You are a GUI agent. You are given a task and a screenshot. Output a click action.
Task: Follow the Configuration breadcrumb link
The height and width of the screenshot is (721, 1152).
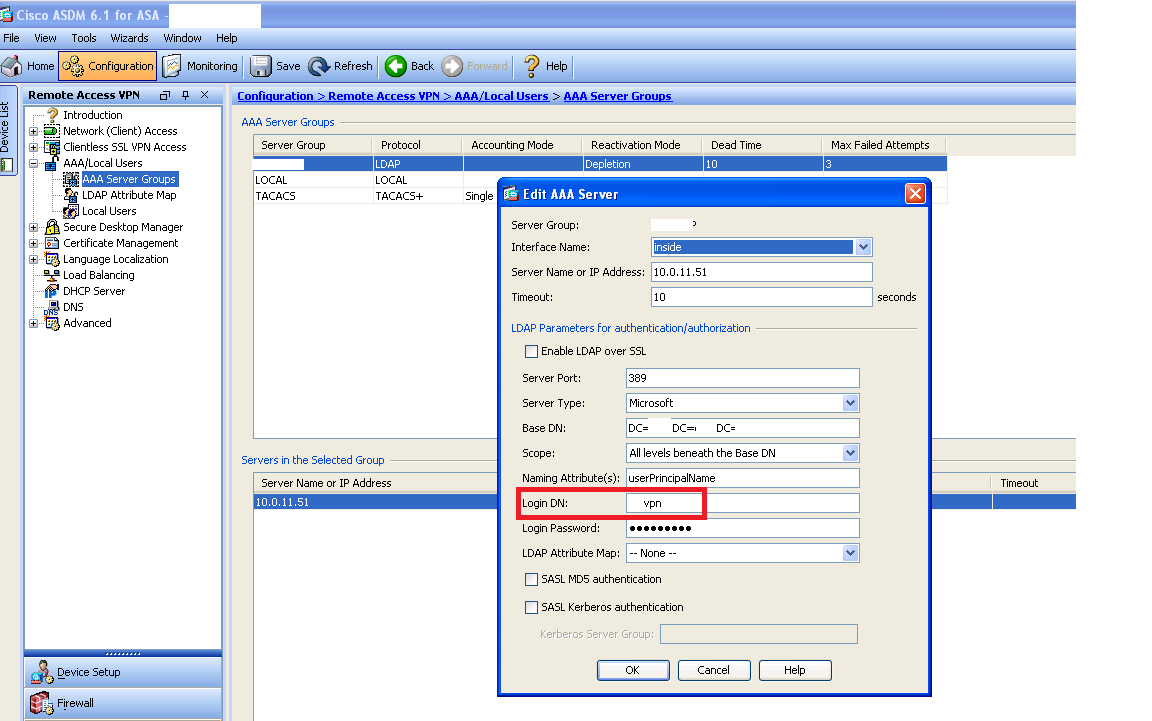276,96
